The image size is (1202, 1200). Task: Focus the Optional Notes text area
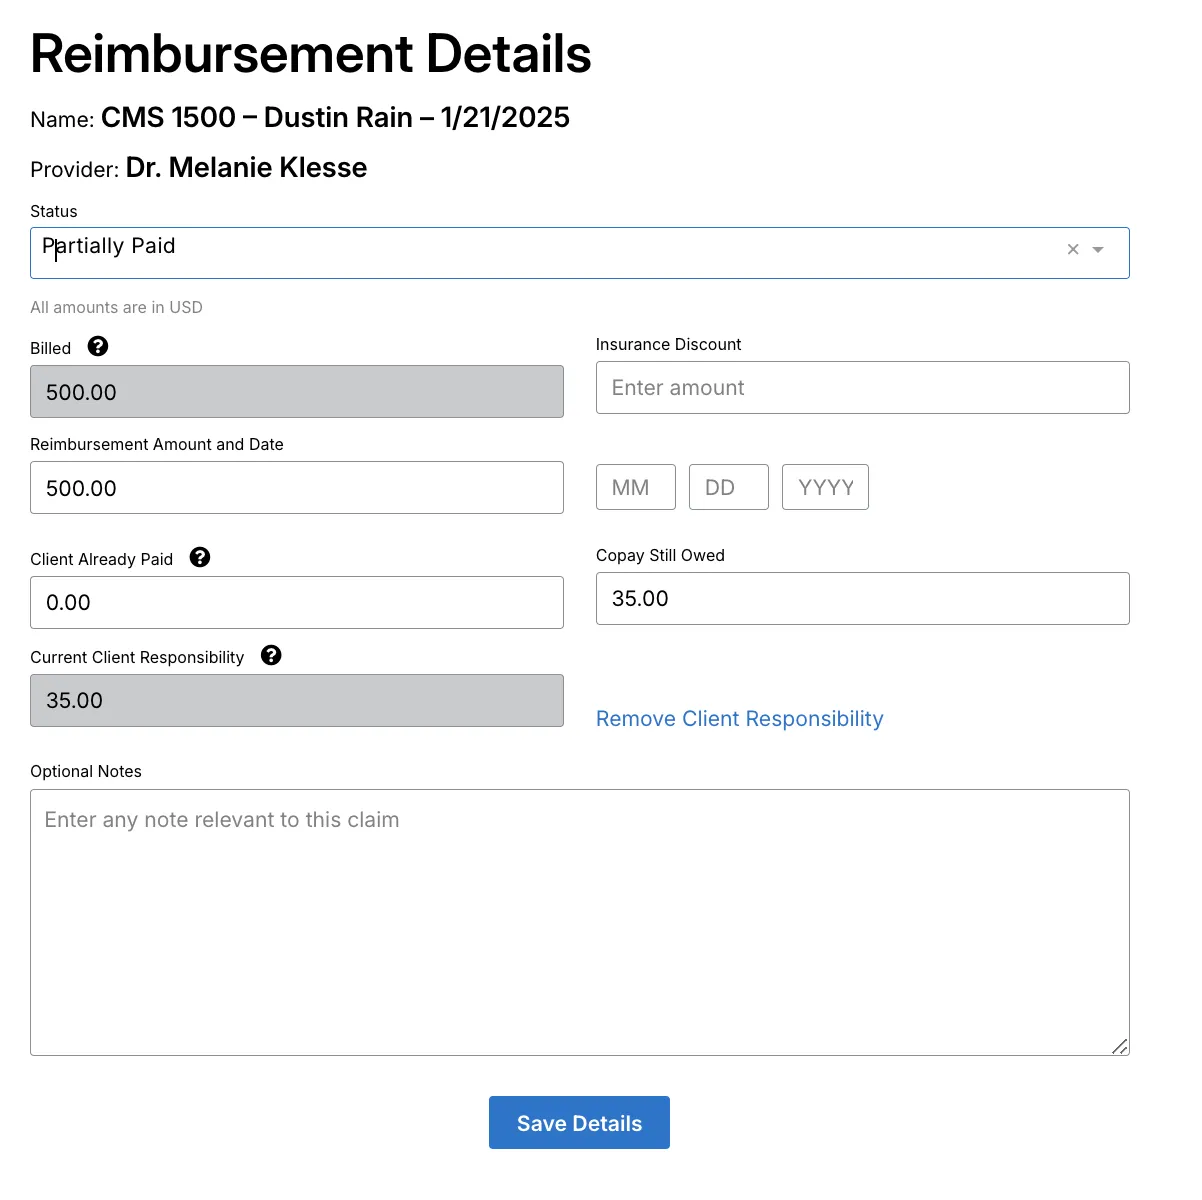click(580, 922)
